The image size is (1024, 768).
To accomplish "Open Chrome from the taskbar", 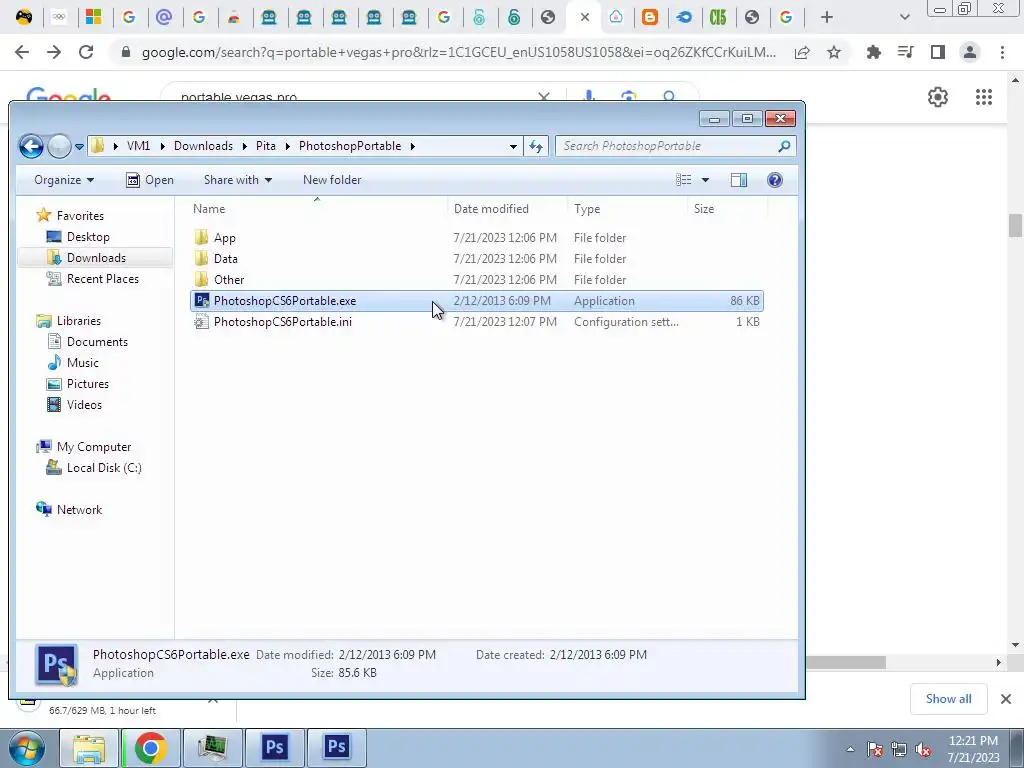I will 150,748.
